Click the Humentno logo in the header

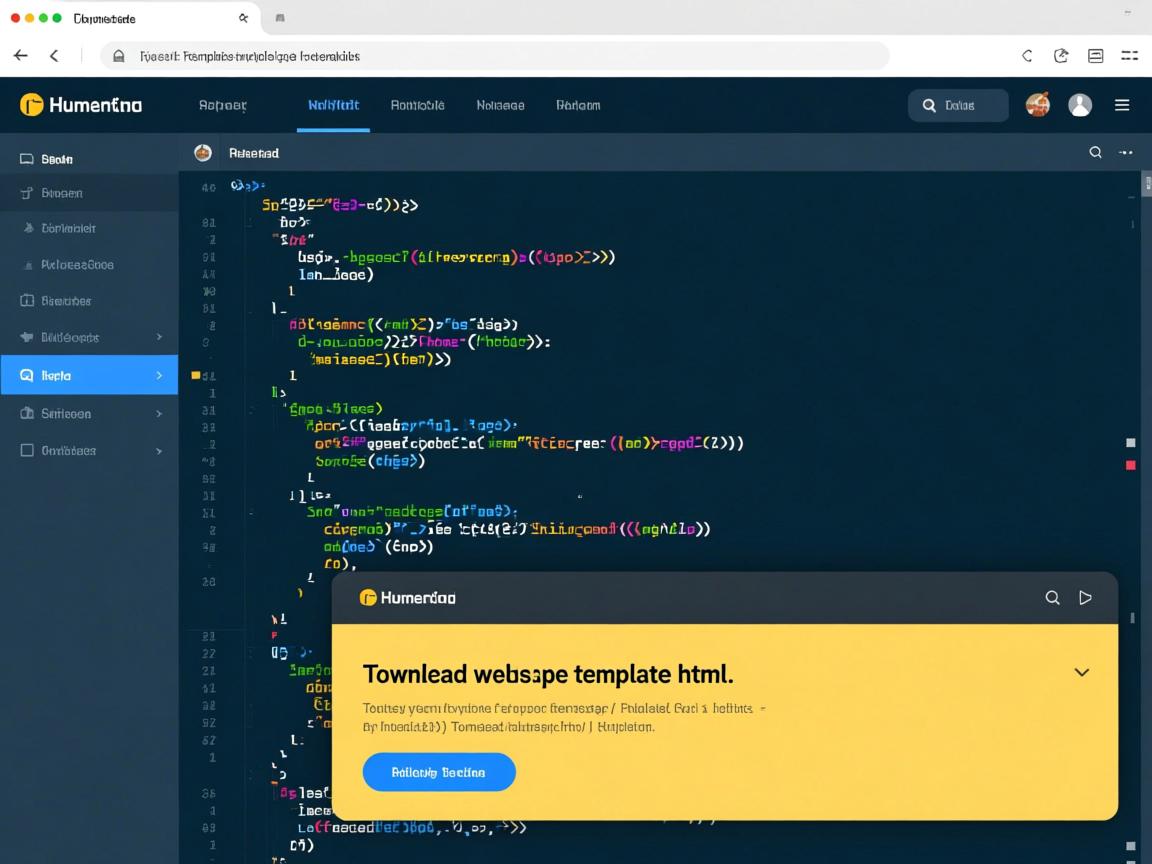click(80, 105)
